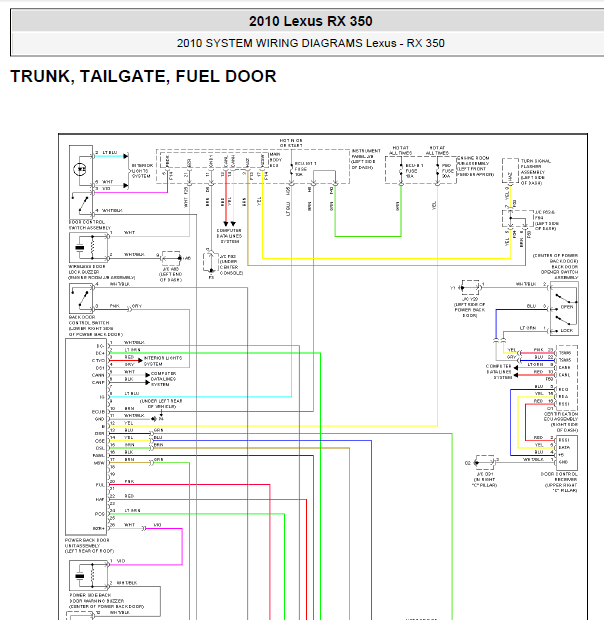Click the 'J/C F62/6 F64' connector label
The image size is (604, 620).
tap(543, 215)
